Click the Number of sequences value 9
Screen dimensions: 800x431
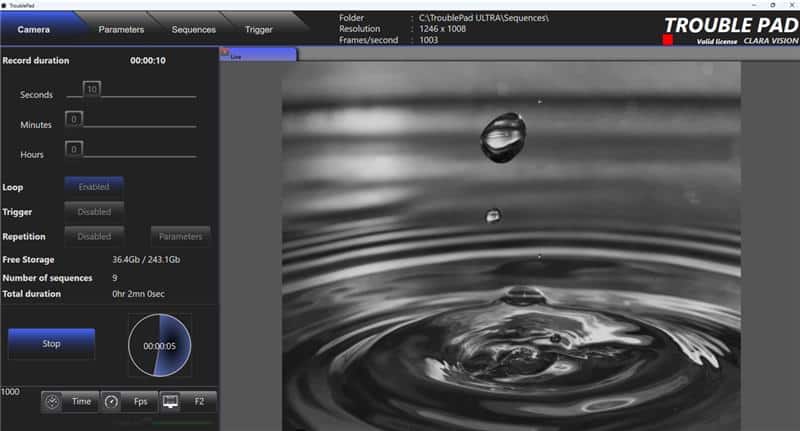[115, 278]
